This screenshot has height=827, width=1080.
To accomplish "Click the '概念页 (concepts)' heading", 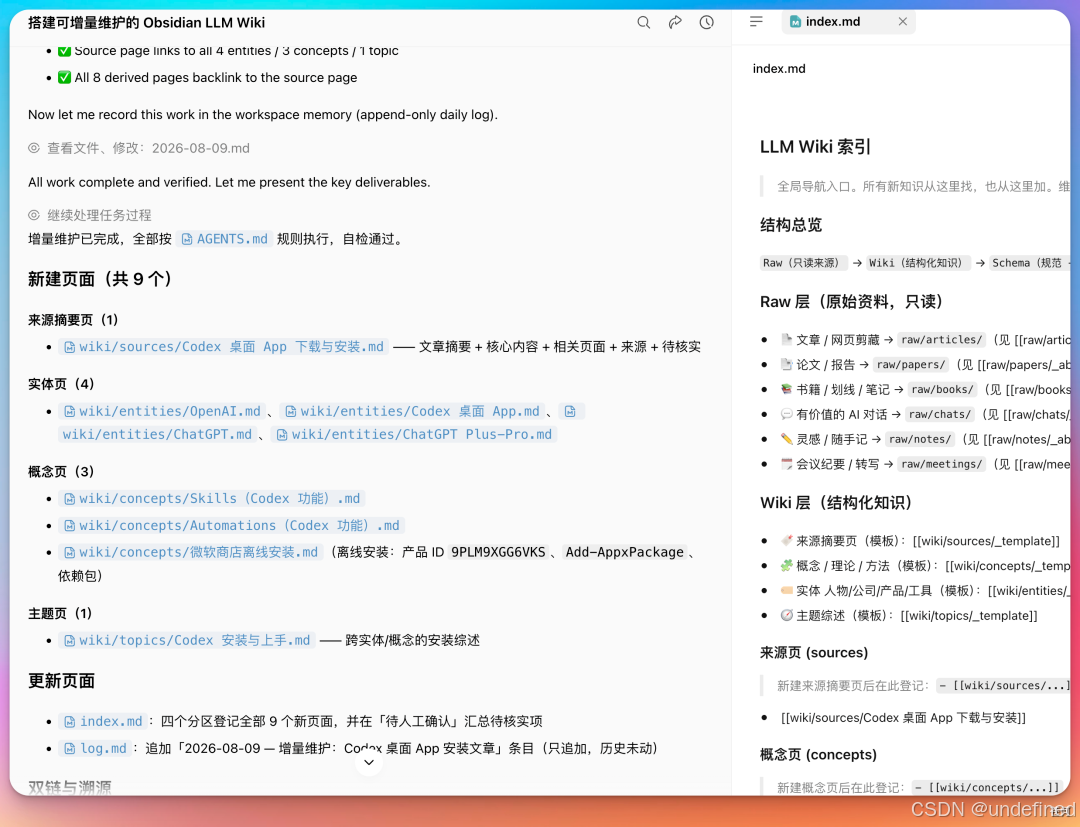I will [x=818, y=755].
